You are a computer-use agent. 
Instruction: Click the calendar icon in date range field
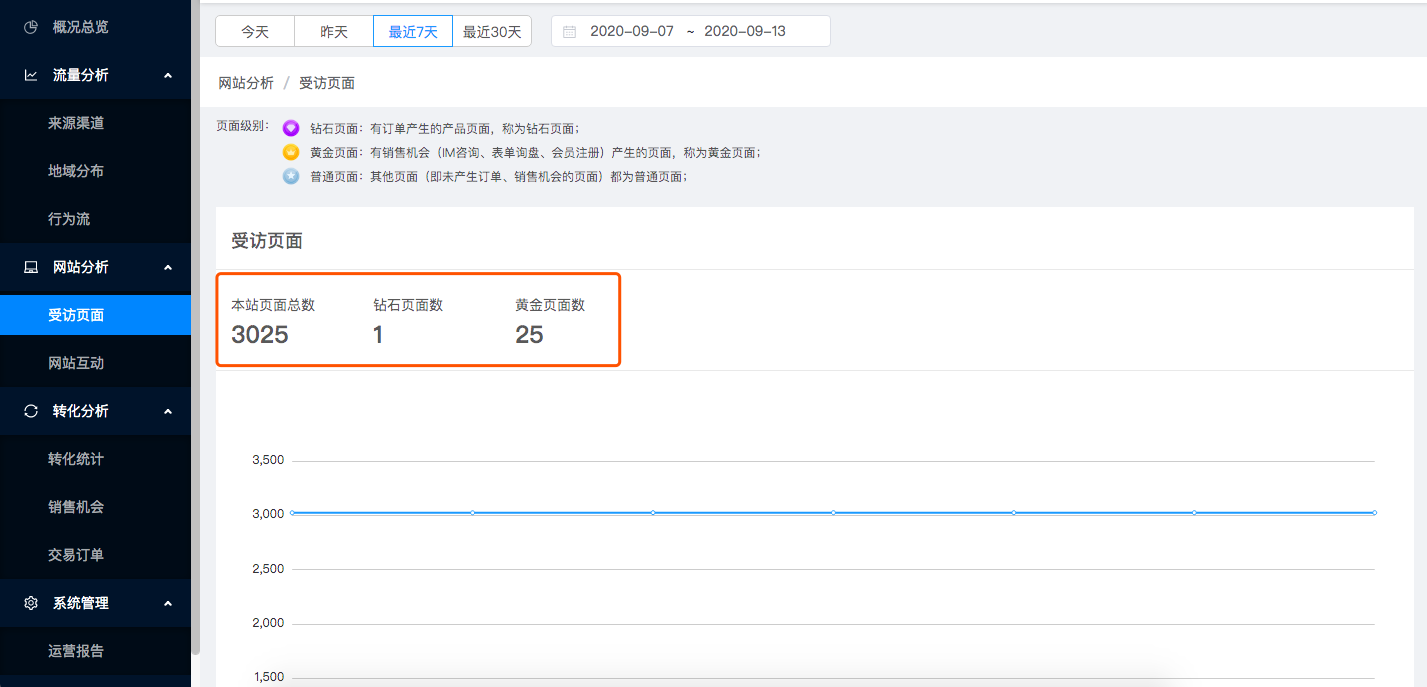tap(570, 31)
